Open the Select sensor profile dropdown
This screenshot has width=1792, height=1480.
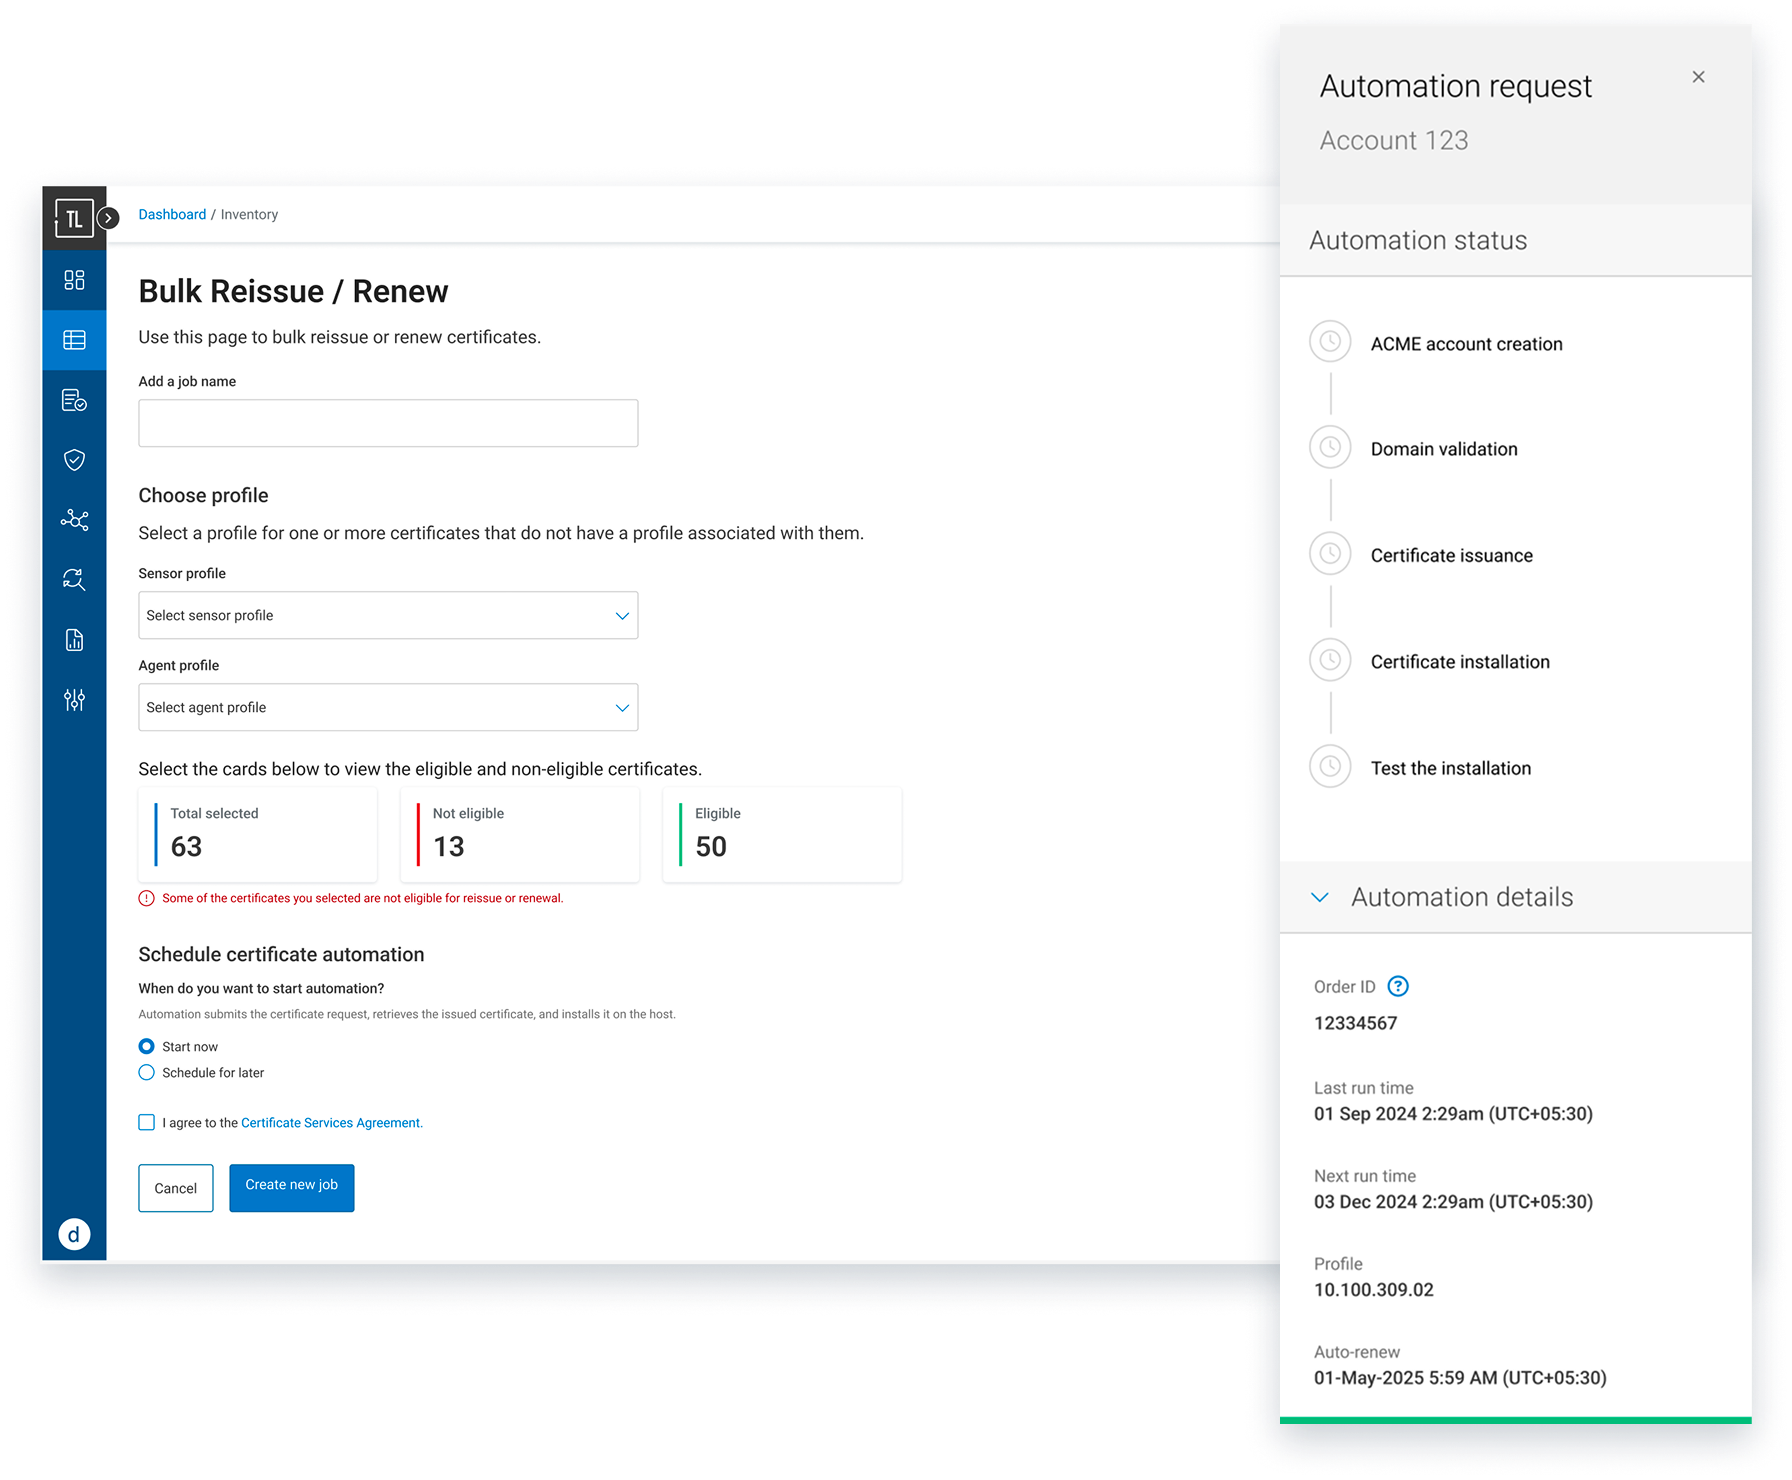click(388, 615)
